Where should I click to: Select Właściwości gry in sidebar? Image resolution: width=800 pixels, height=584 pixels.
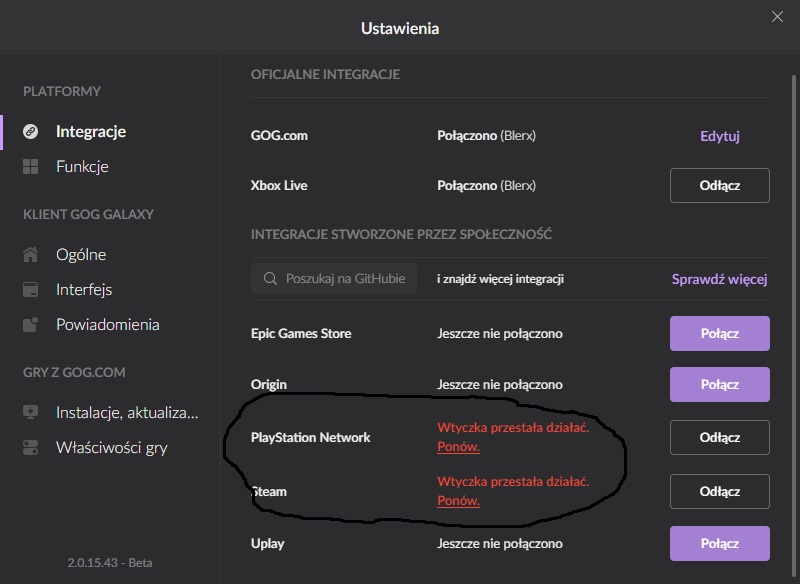(112, 448)
